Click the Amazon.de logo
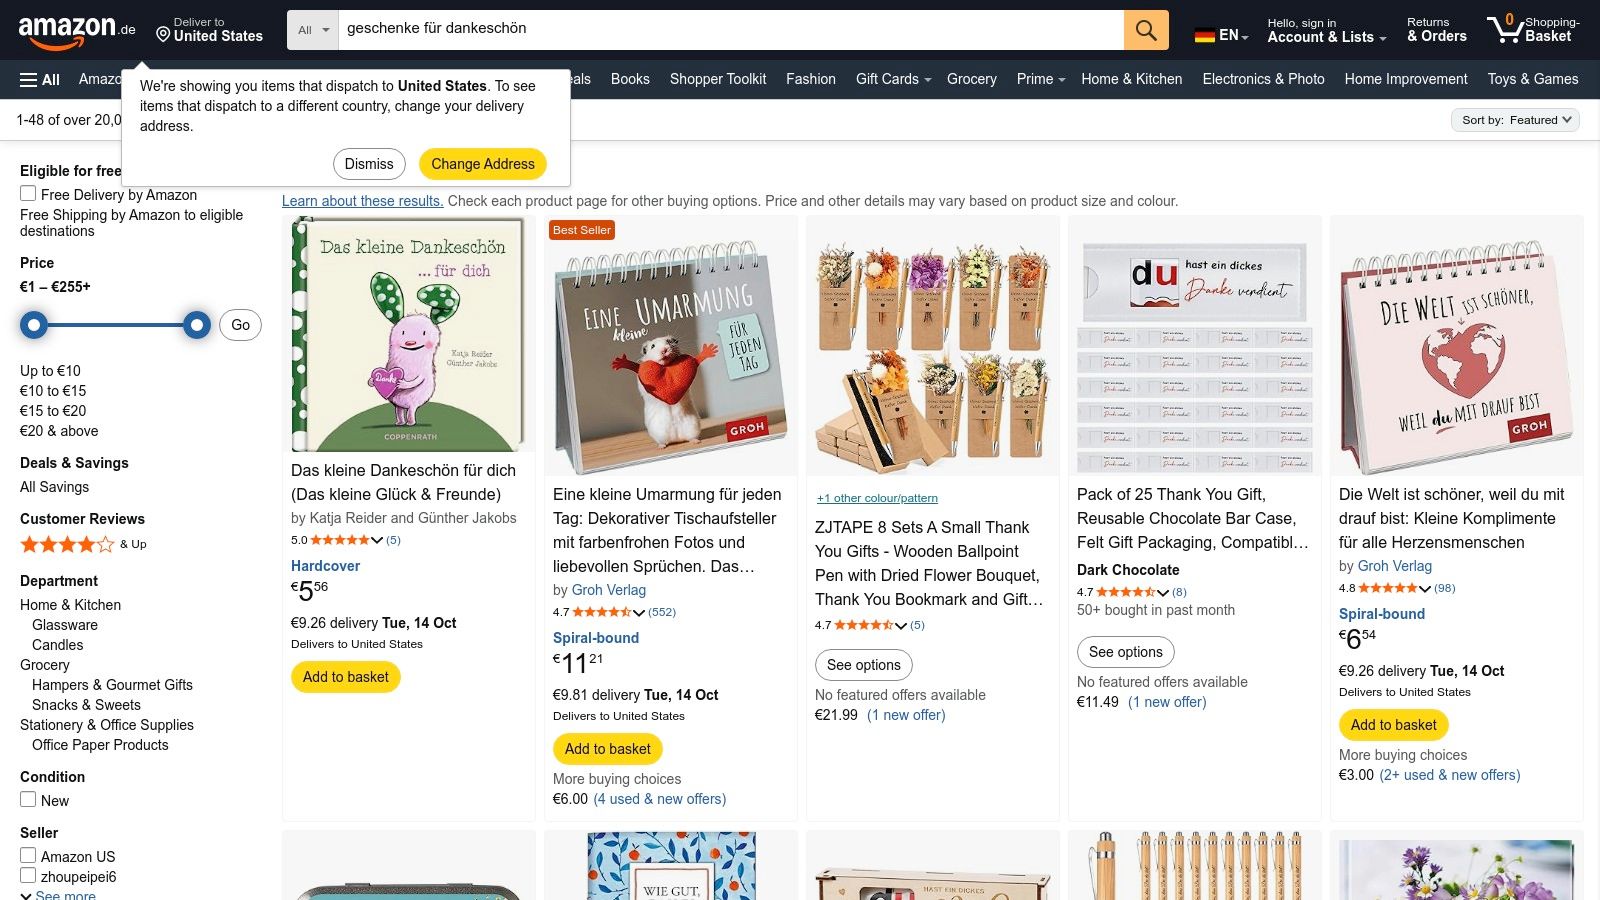 [x=77, y=30]
